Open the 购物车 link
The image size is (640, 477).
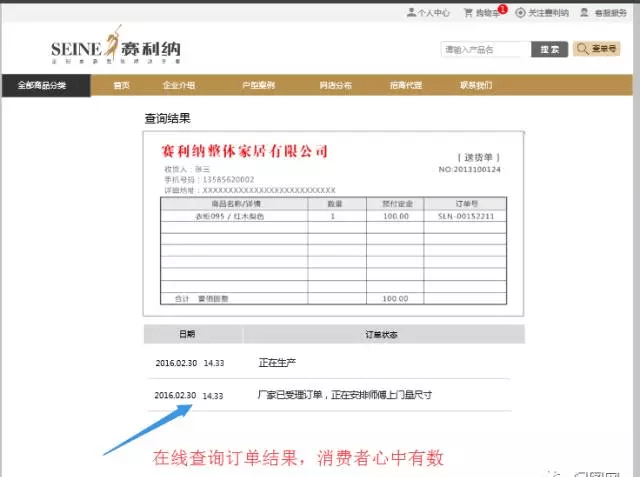[x=485, y=11]
